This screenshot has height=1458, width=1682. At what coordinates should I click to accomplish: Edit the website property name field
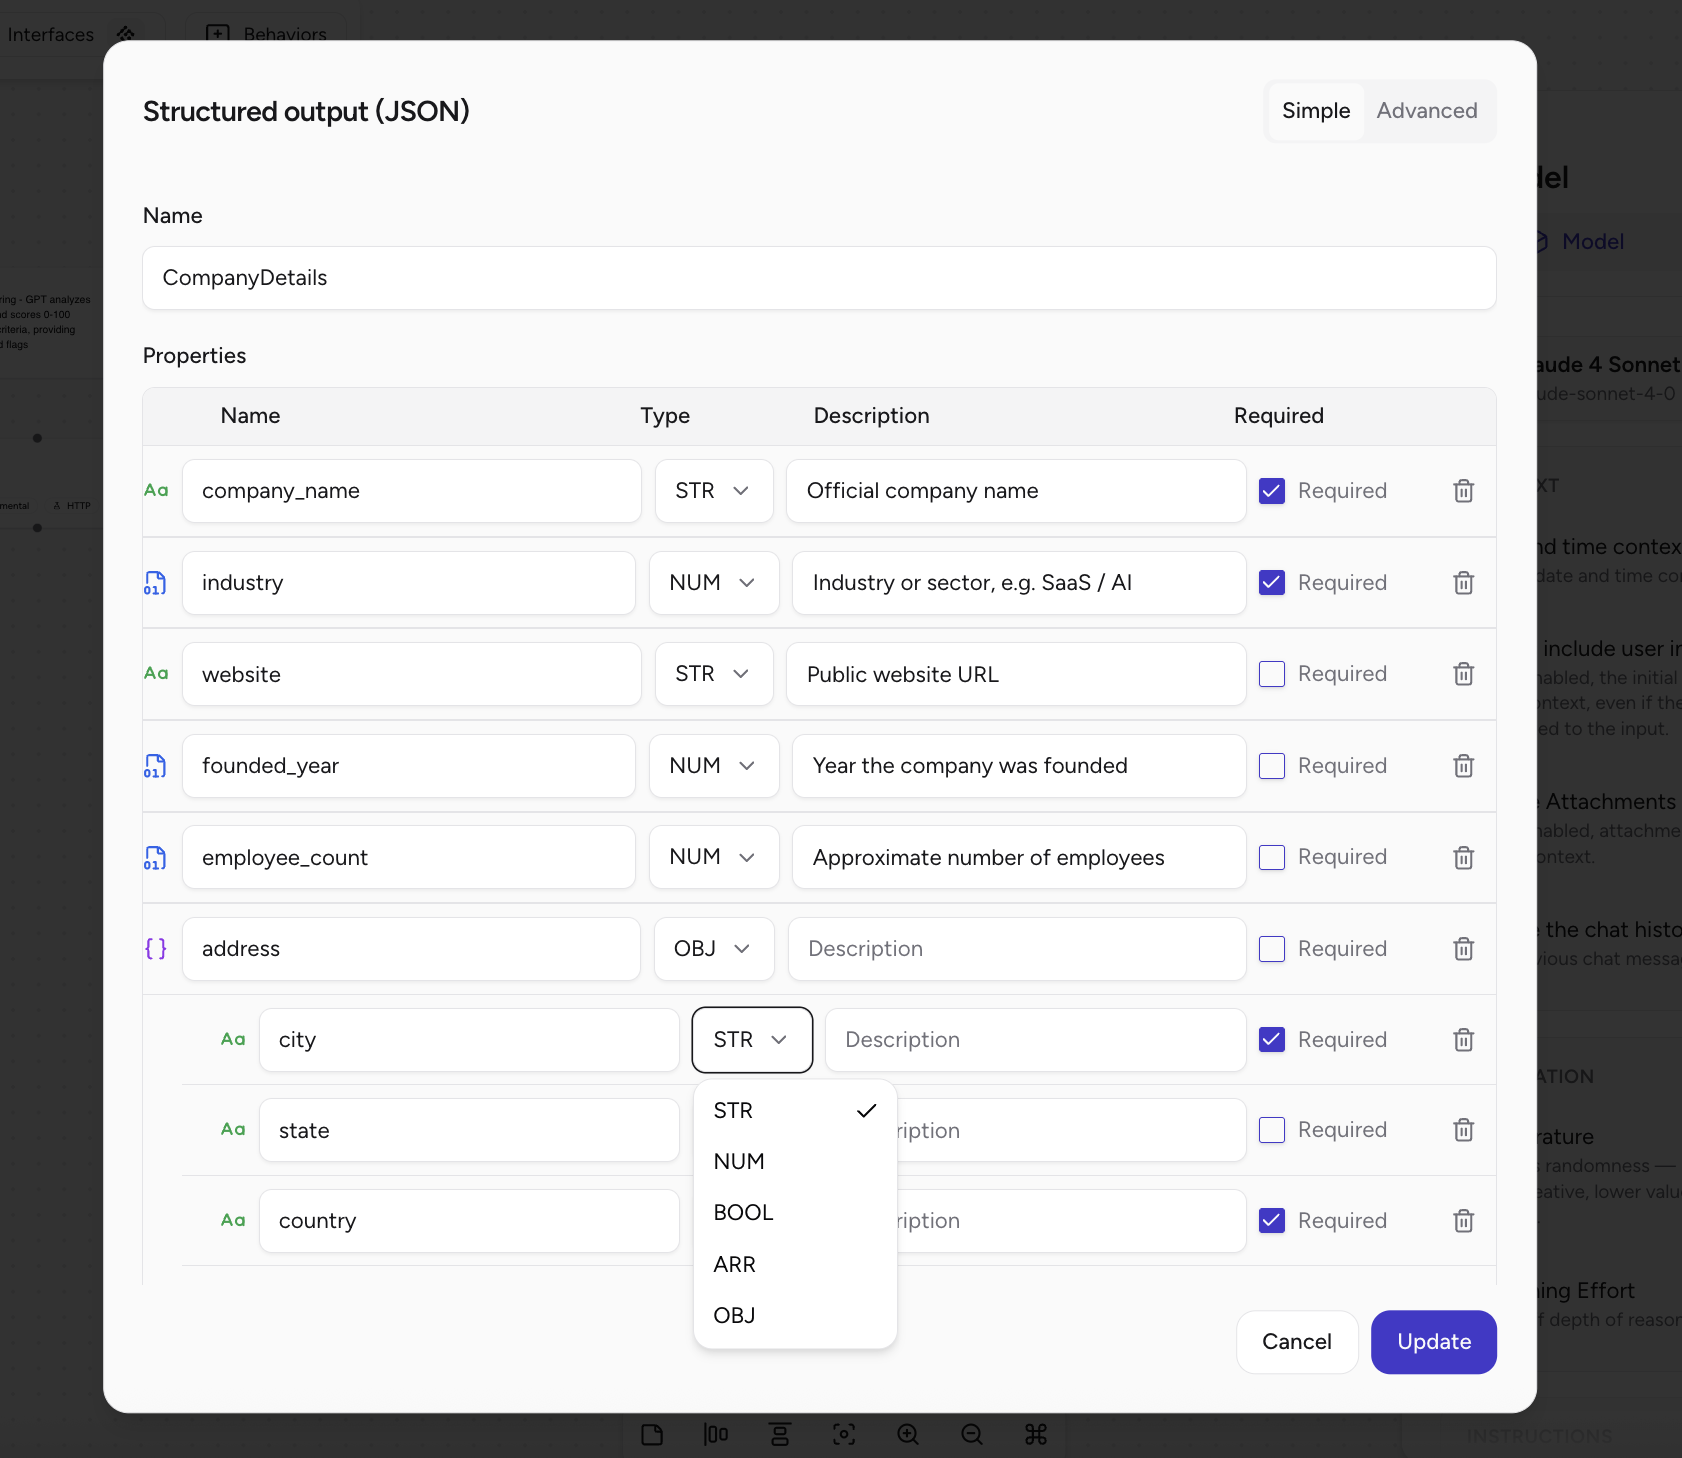click(412, 674)
